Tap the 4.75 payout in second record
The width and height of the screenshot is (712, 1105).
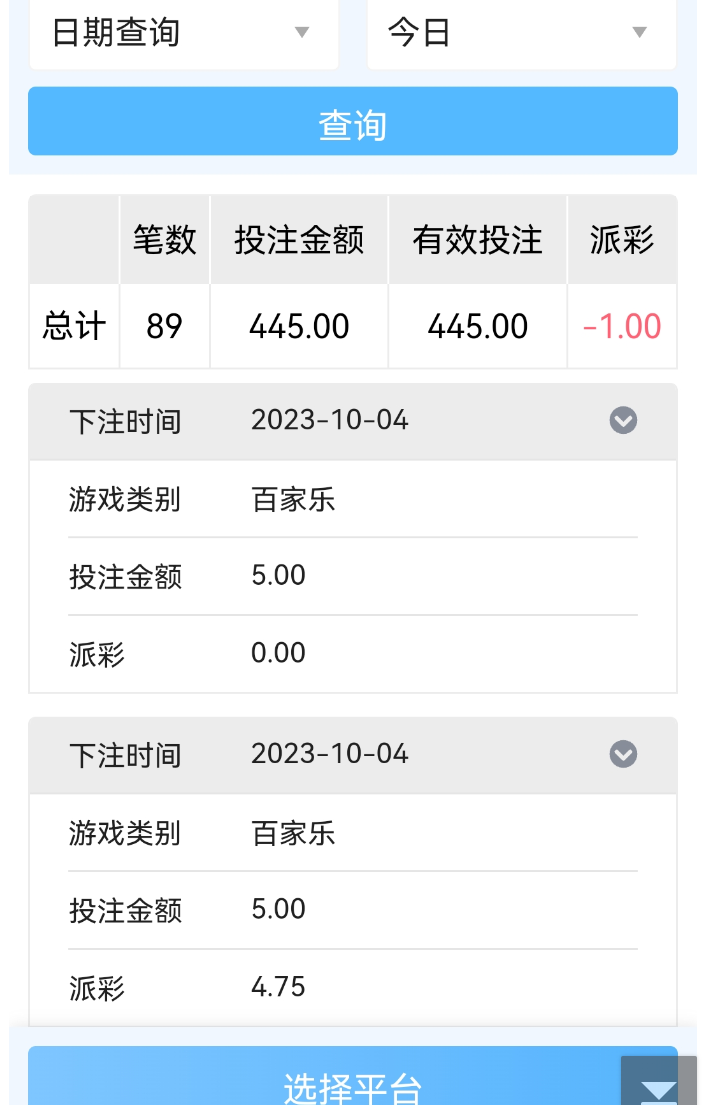278,987
